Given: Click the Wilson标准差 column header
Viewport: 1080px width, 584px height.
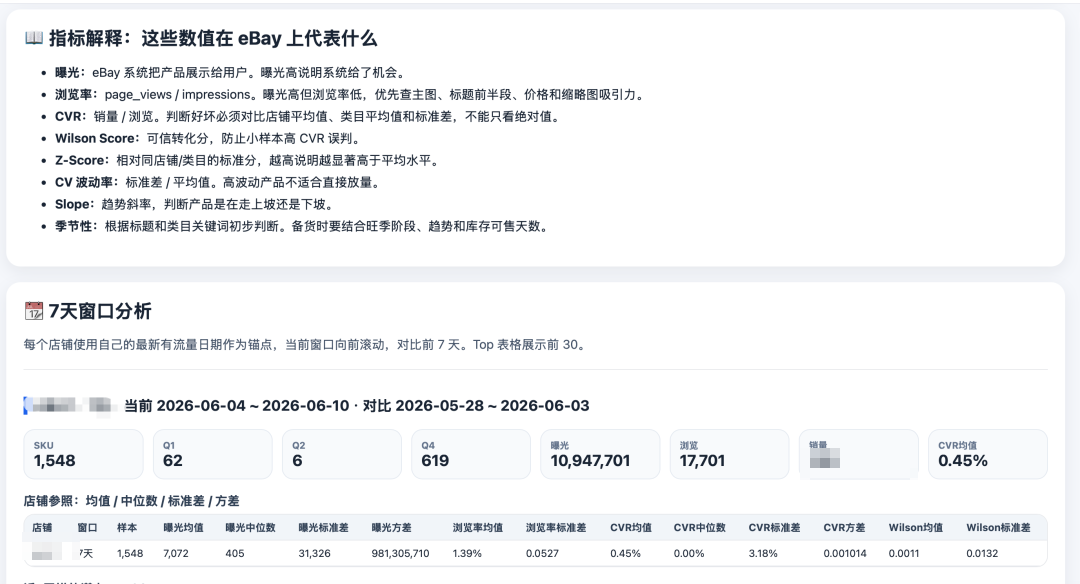Looking at the screenshot, I should [x=998, y=528].
